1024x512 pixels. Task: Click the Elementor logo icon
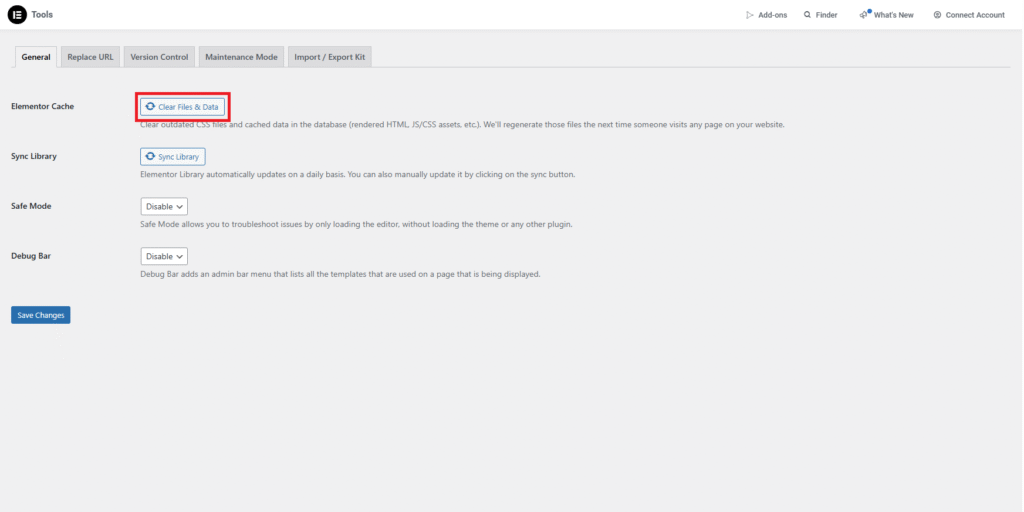pos(16,14)
